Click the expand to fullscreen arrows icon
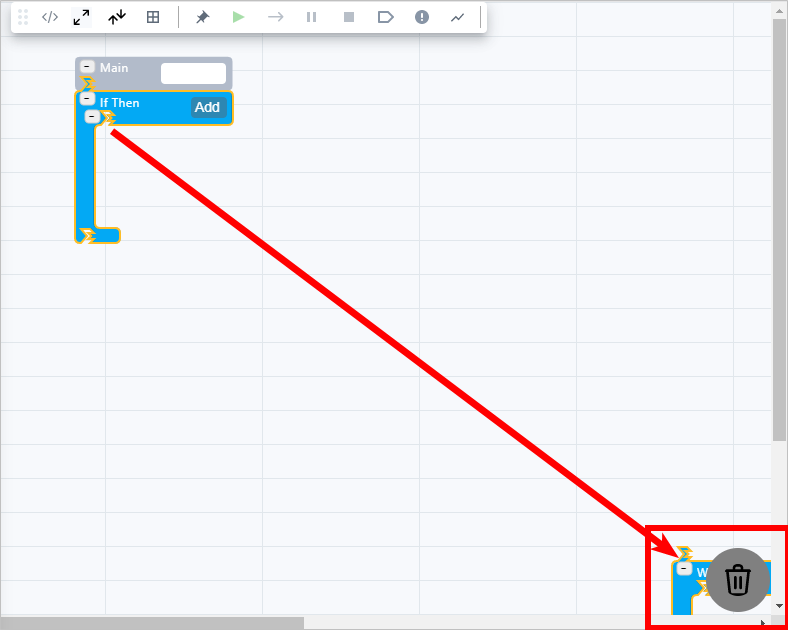The width and height of the screenshot is (788, 630). 82,17
